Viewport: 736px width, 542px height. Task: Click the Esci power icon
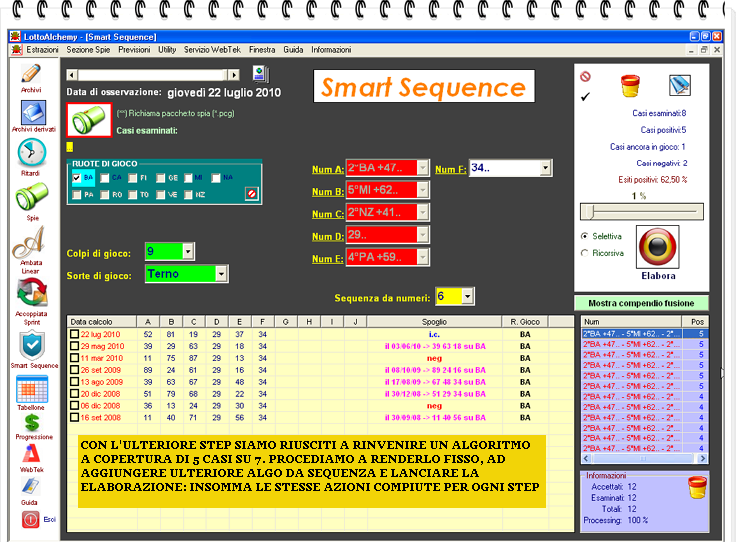pos(30,519)
